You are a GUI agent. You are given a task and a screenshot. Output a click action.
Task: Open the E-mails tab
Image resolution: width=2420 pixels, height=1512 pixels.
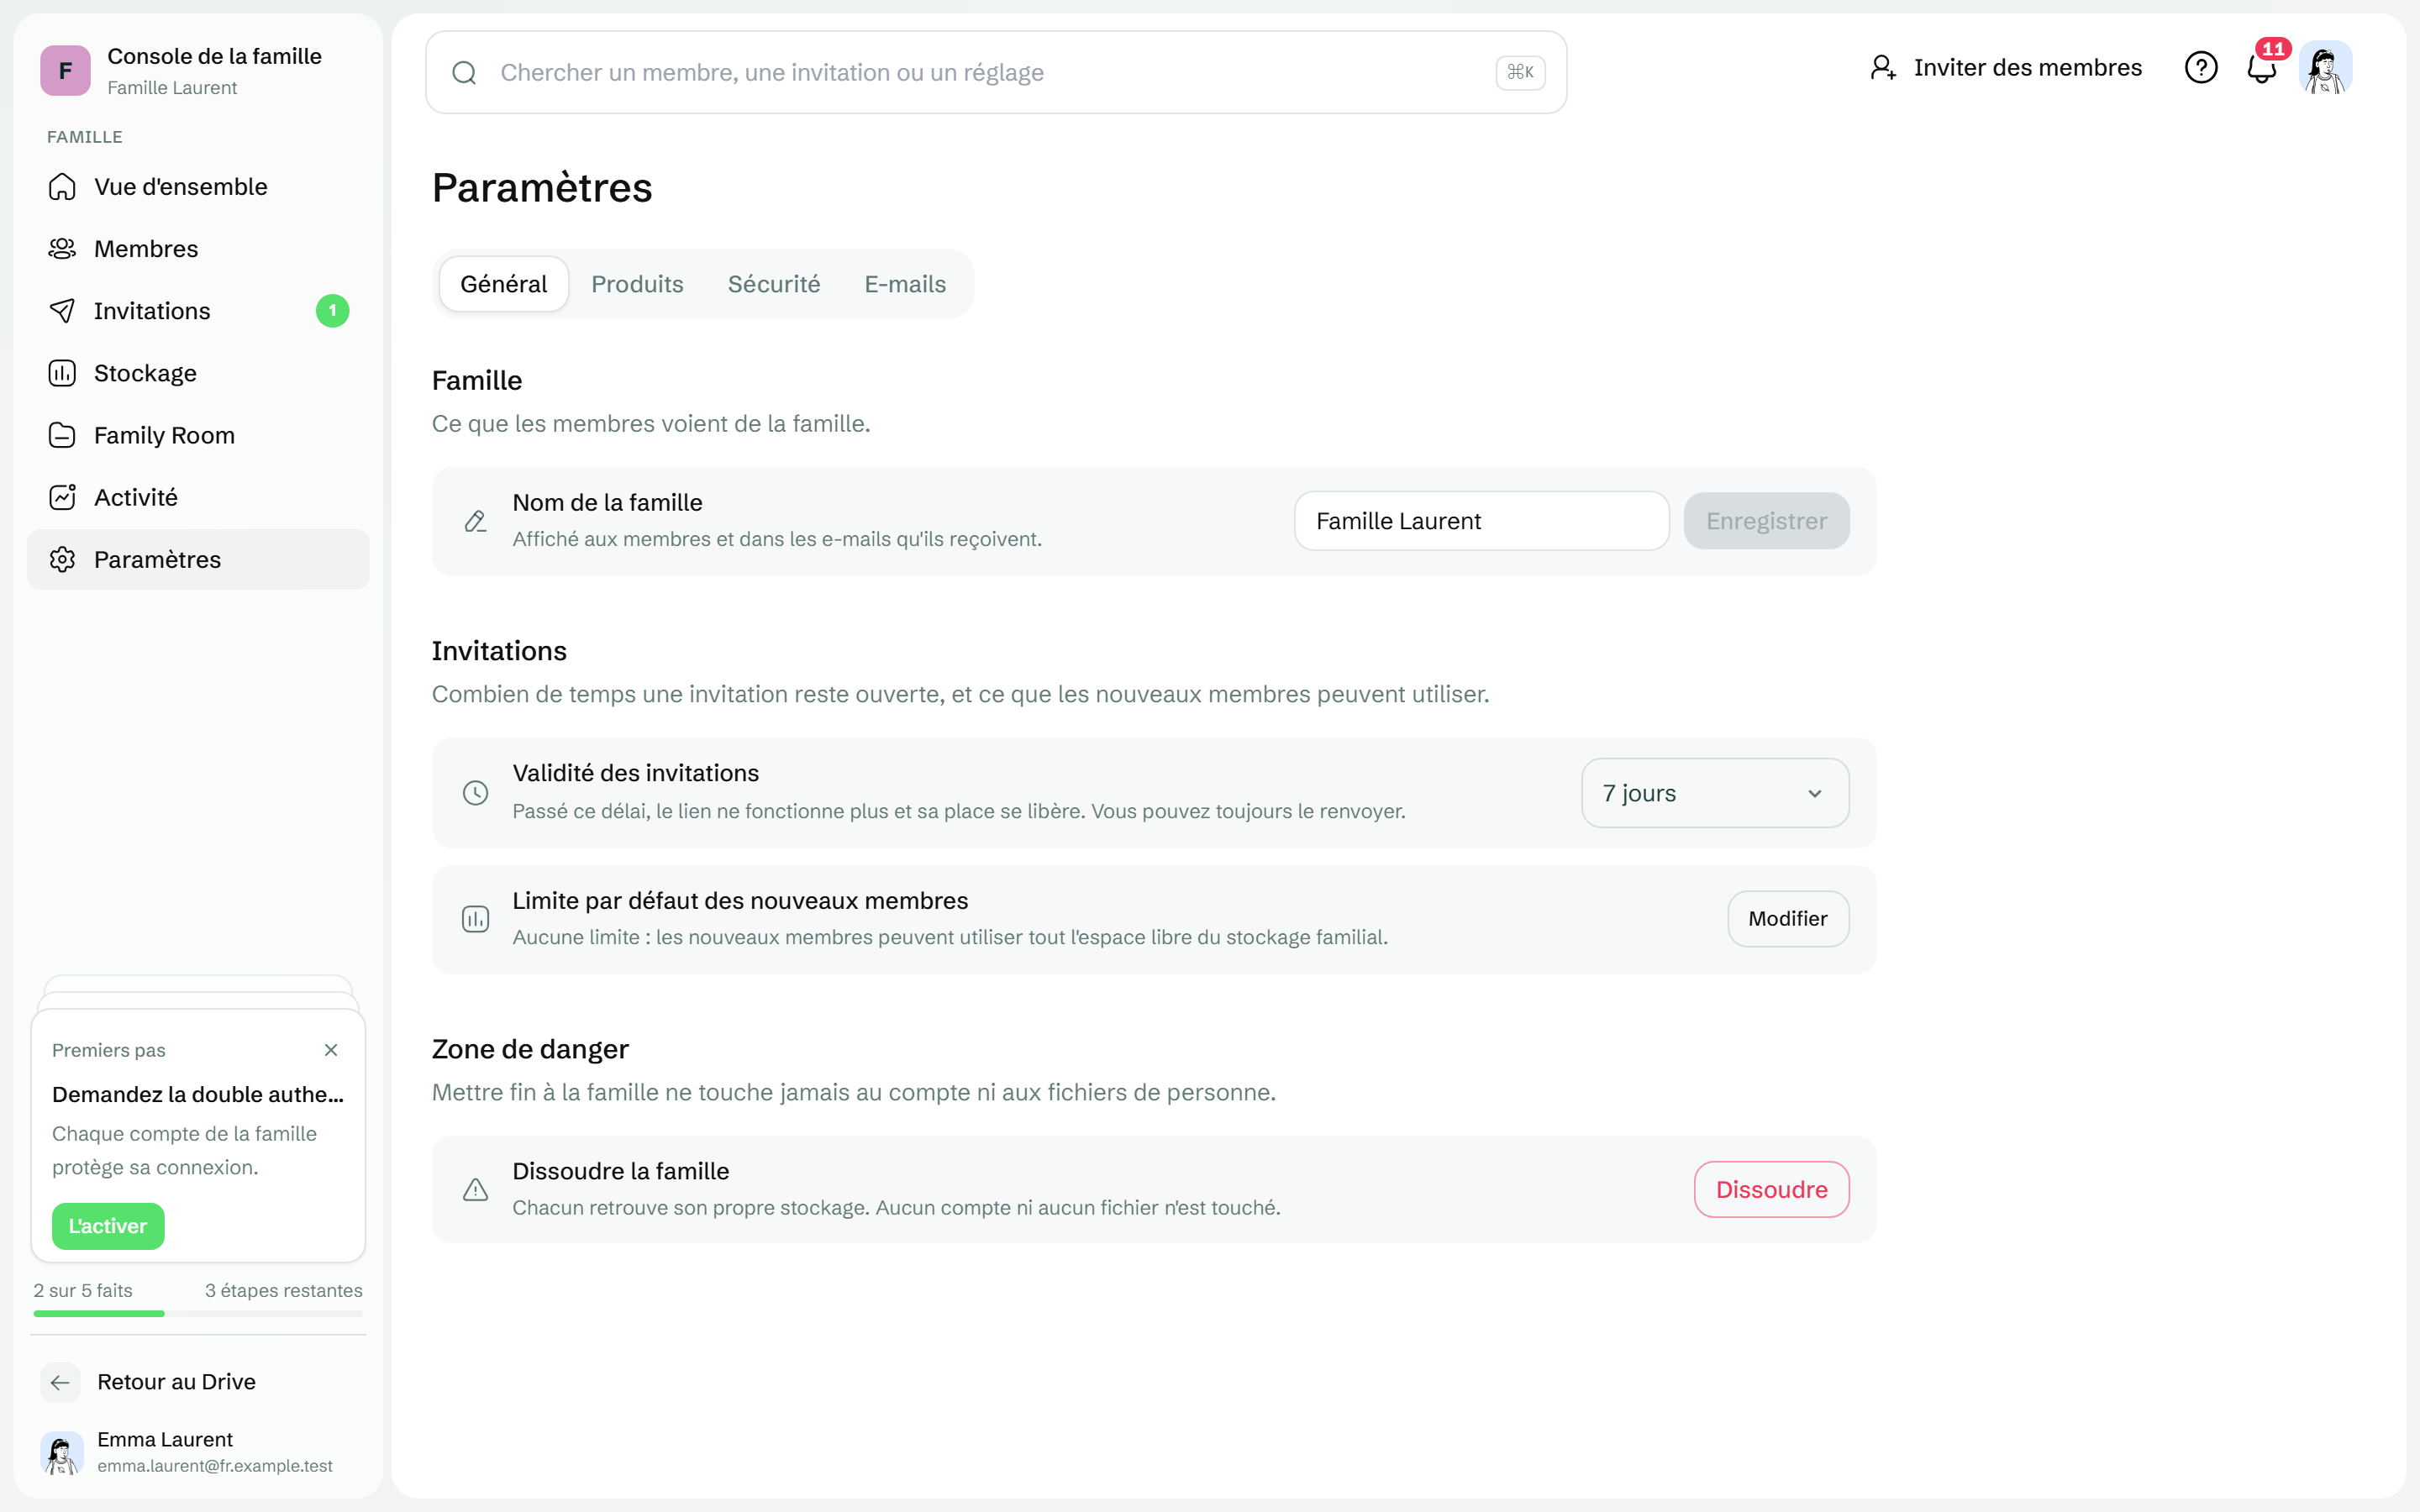click(x=905, y=284)
